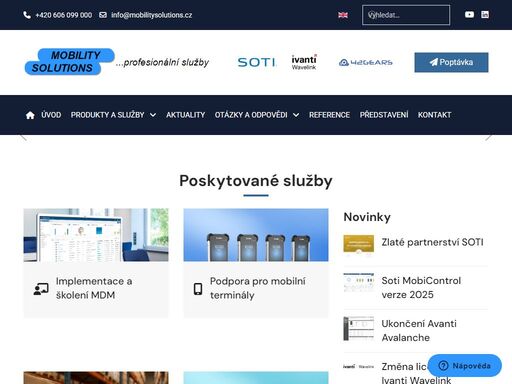This screenshot has width=512, height=384.
Task: Click the info@mobilitysolutions.cz email link
Action: point(152,15)
